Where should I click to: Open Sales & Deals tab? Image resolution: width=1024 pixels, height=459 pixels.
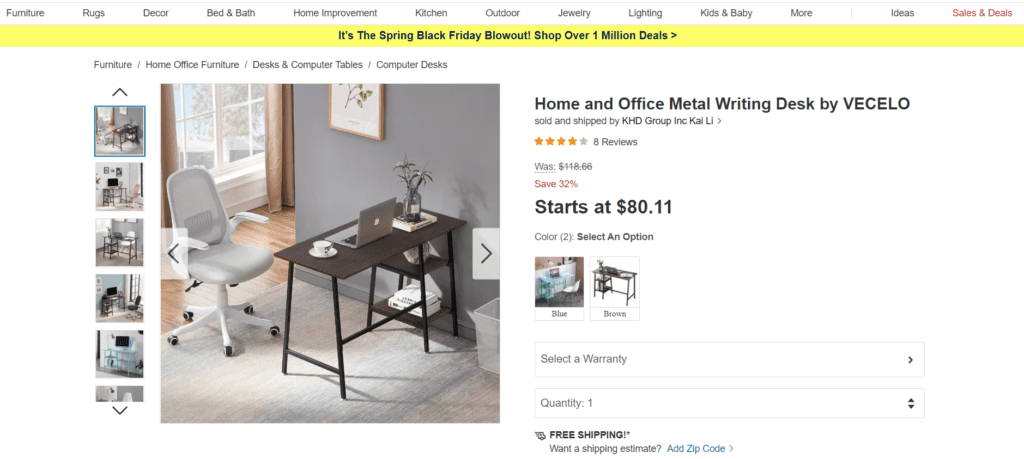tap(982, 13)
